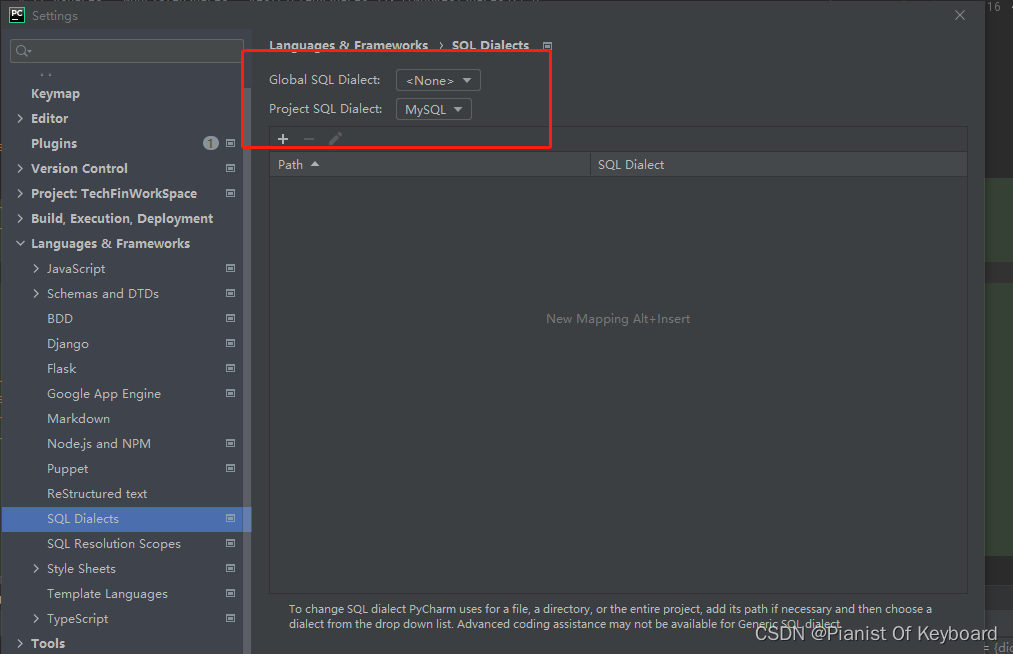Viewport: 1013px width, 654px height.
Task: Click the project icon next to JavaScript
Action: pos(230,268)
